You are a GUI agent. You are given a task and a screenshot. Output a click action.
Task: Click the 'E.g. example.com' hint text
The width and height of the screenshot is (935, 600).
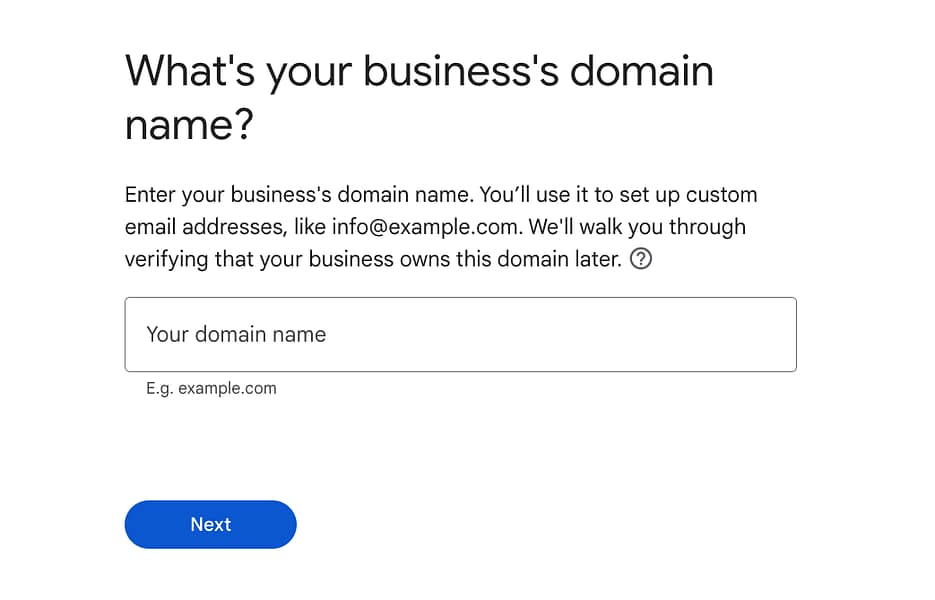(x=211, y=388)
